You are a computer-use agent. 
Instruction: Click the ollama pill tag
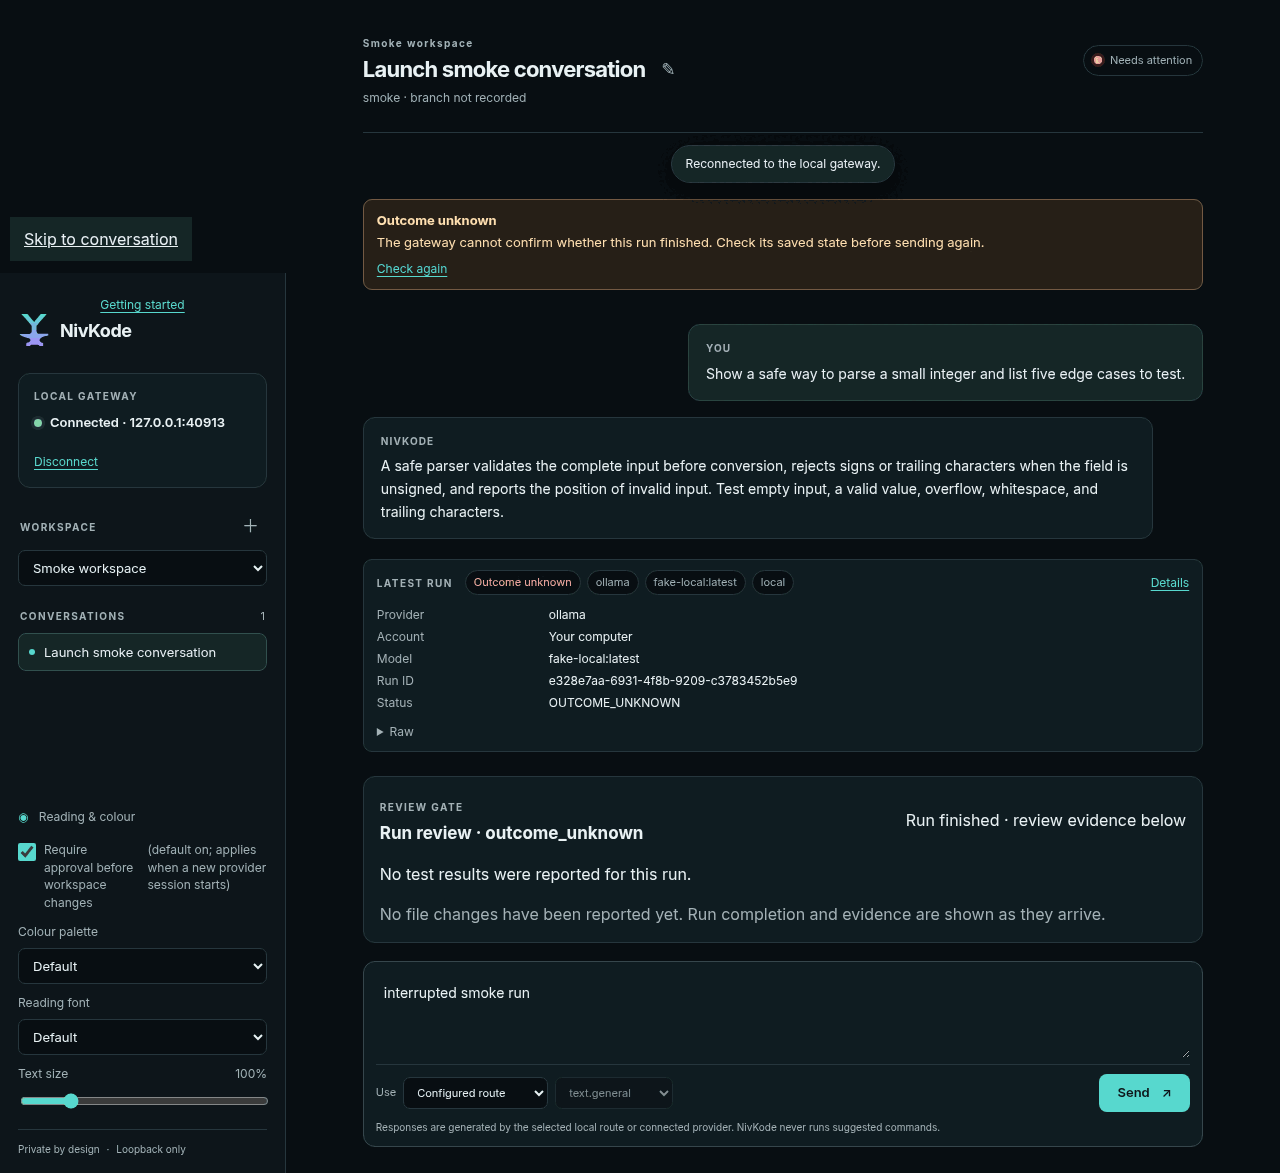[613, 582]
